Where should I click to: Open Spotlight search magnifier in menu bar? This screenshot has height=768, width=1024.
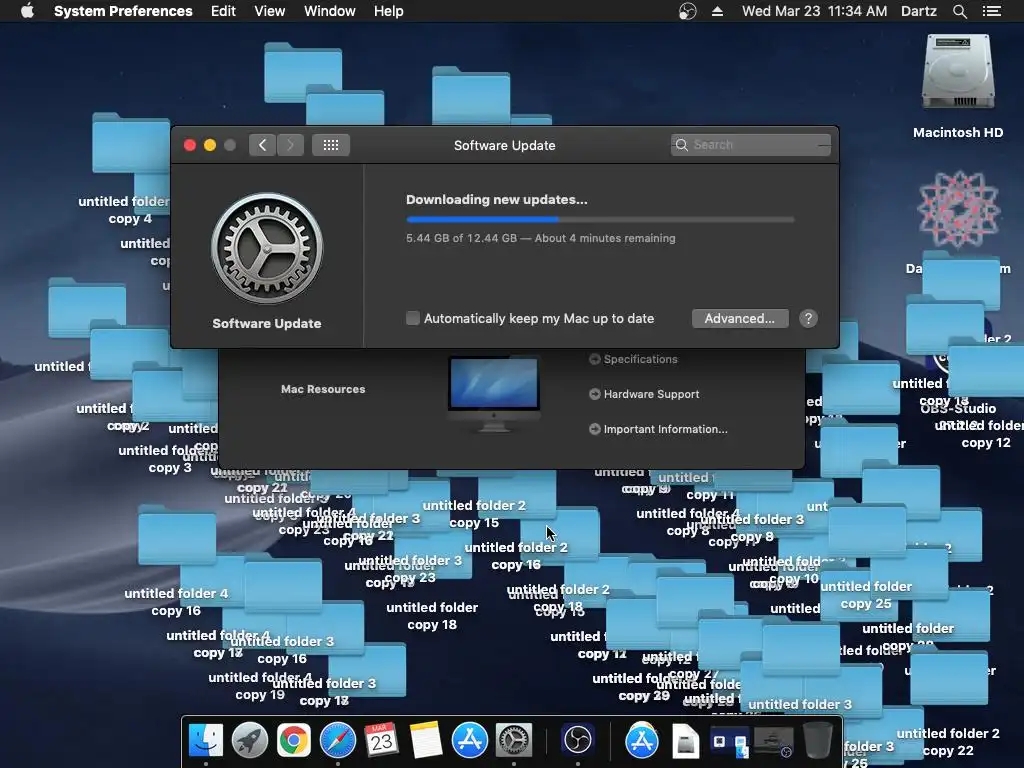point(959,11)
